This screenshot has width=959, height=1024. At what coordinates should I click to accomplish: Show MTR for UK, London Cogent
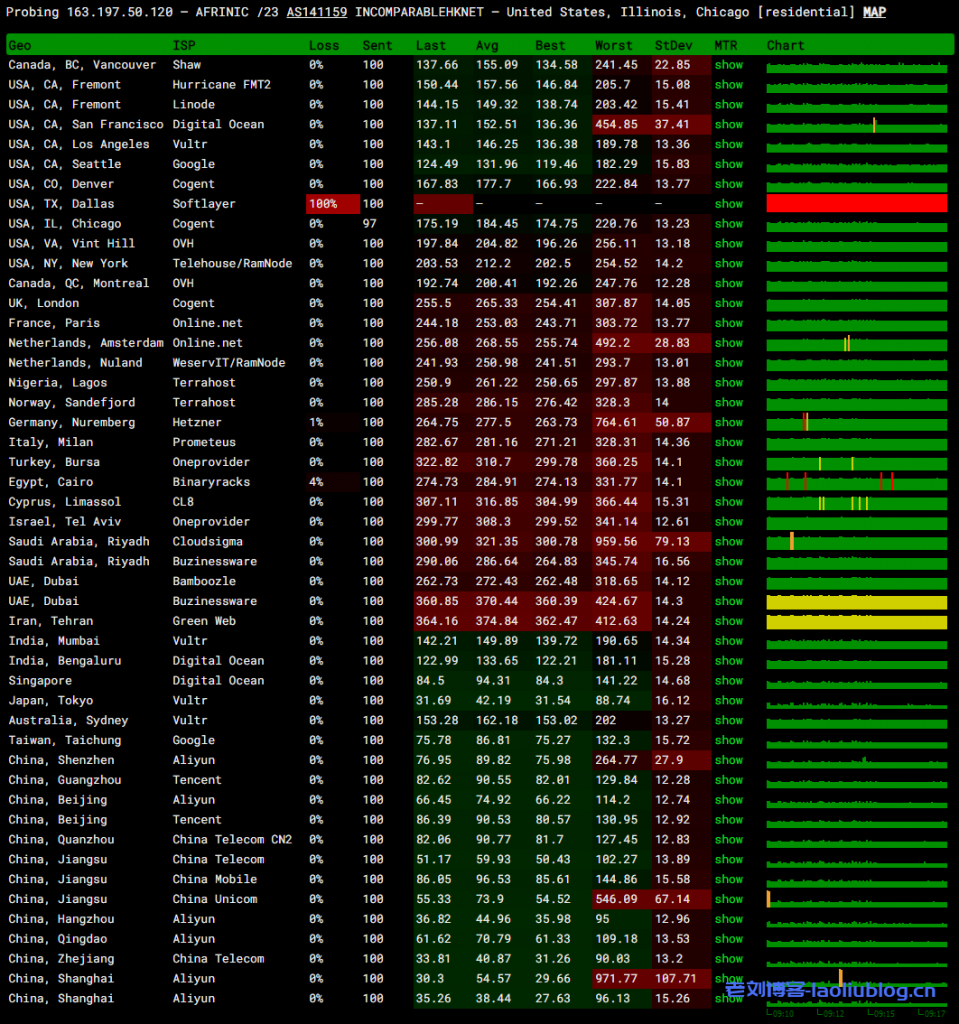coord(729,303)
